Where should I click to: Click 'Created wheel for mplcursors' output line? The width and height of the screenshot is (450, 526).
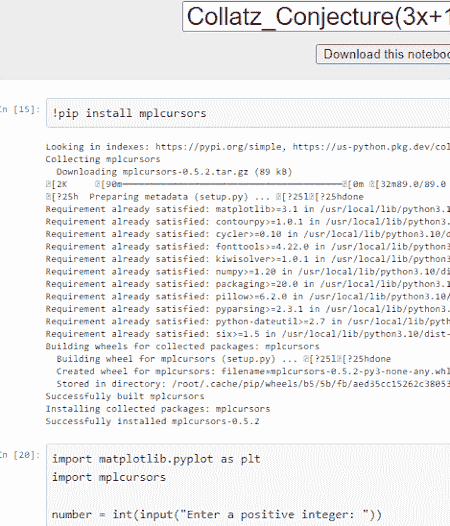(253, 371)
